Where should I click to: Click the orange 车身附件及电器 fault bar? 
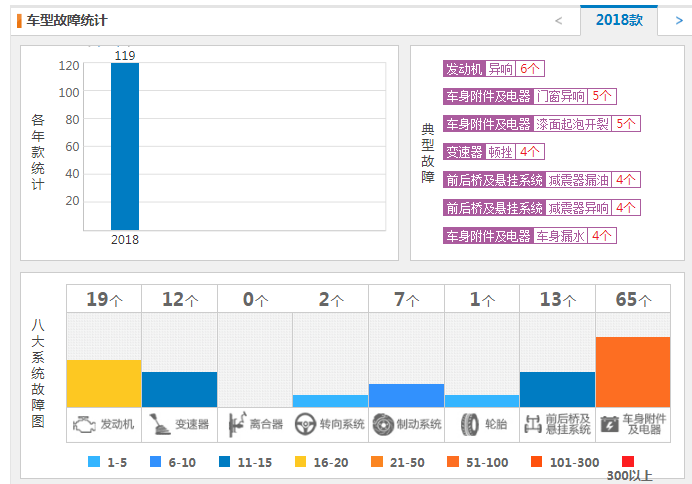[633, 372]
